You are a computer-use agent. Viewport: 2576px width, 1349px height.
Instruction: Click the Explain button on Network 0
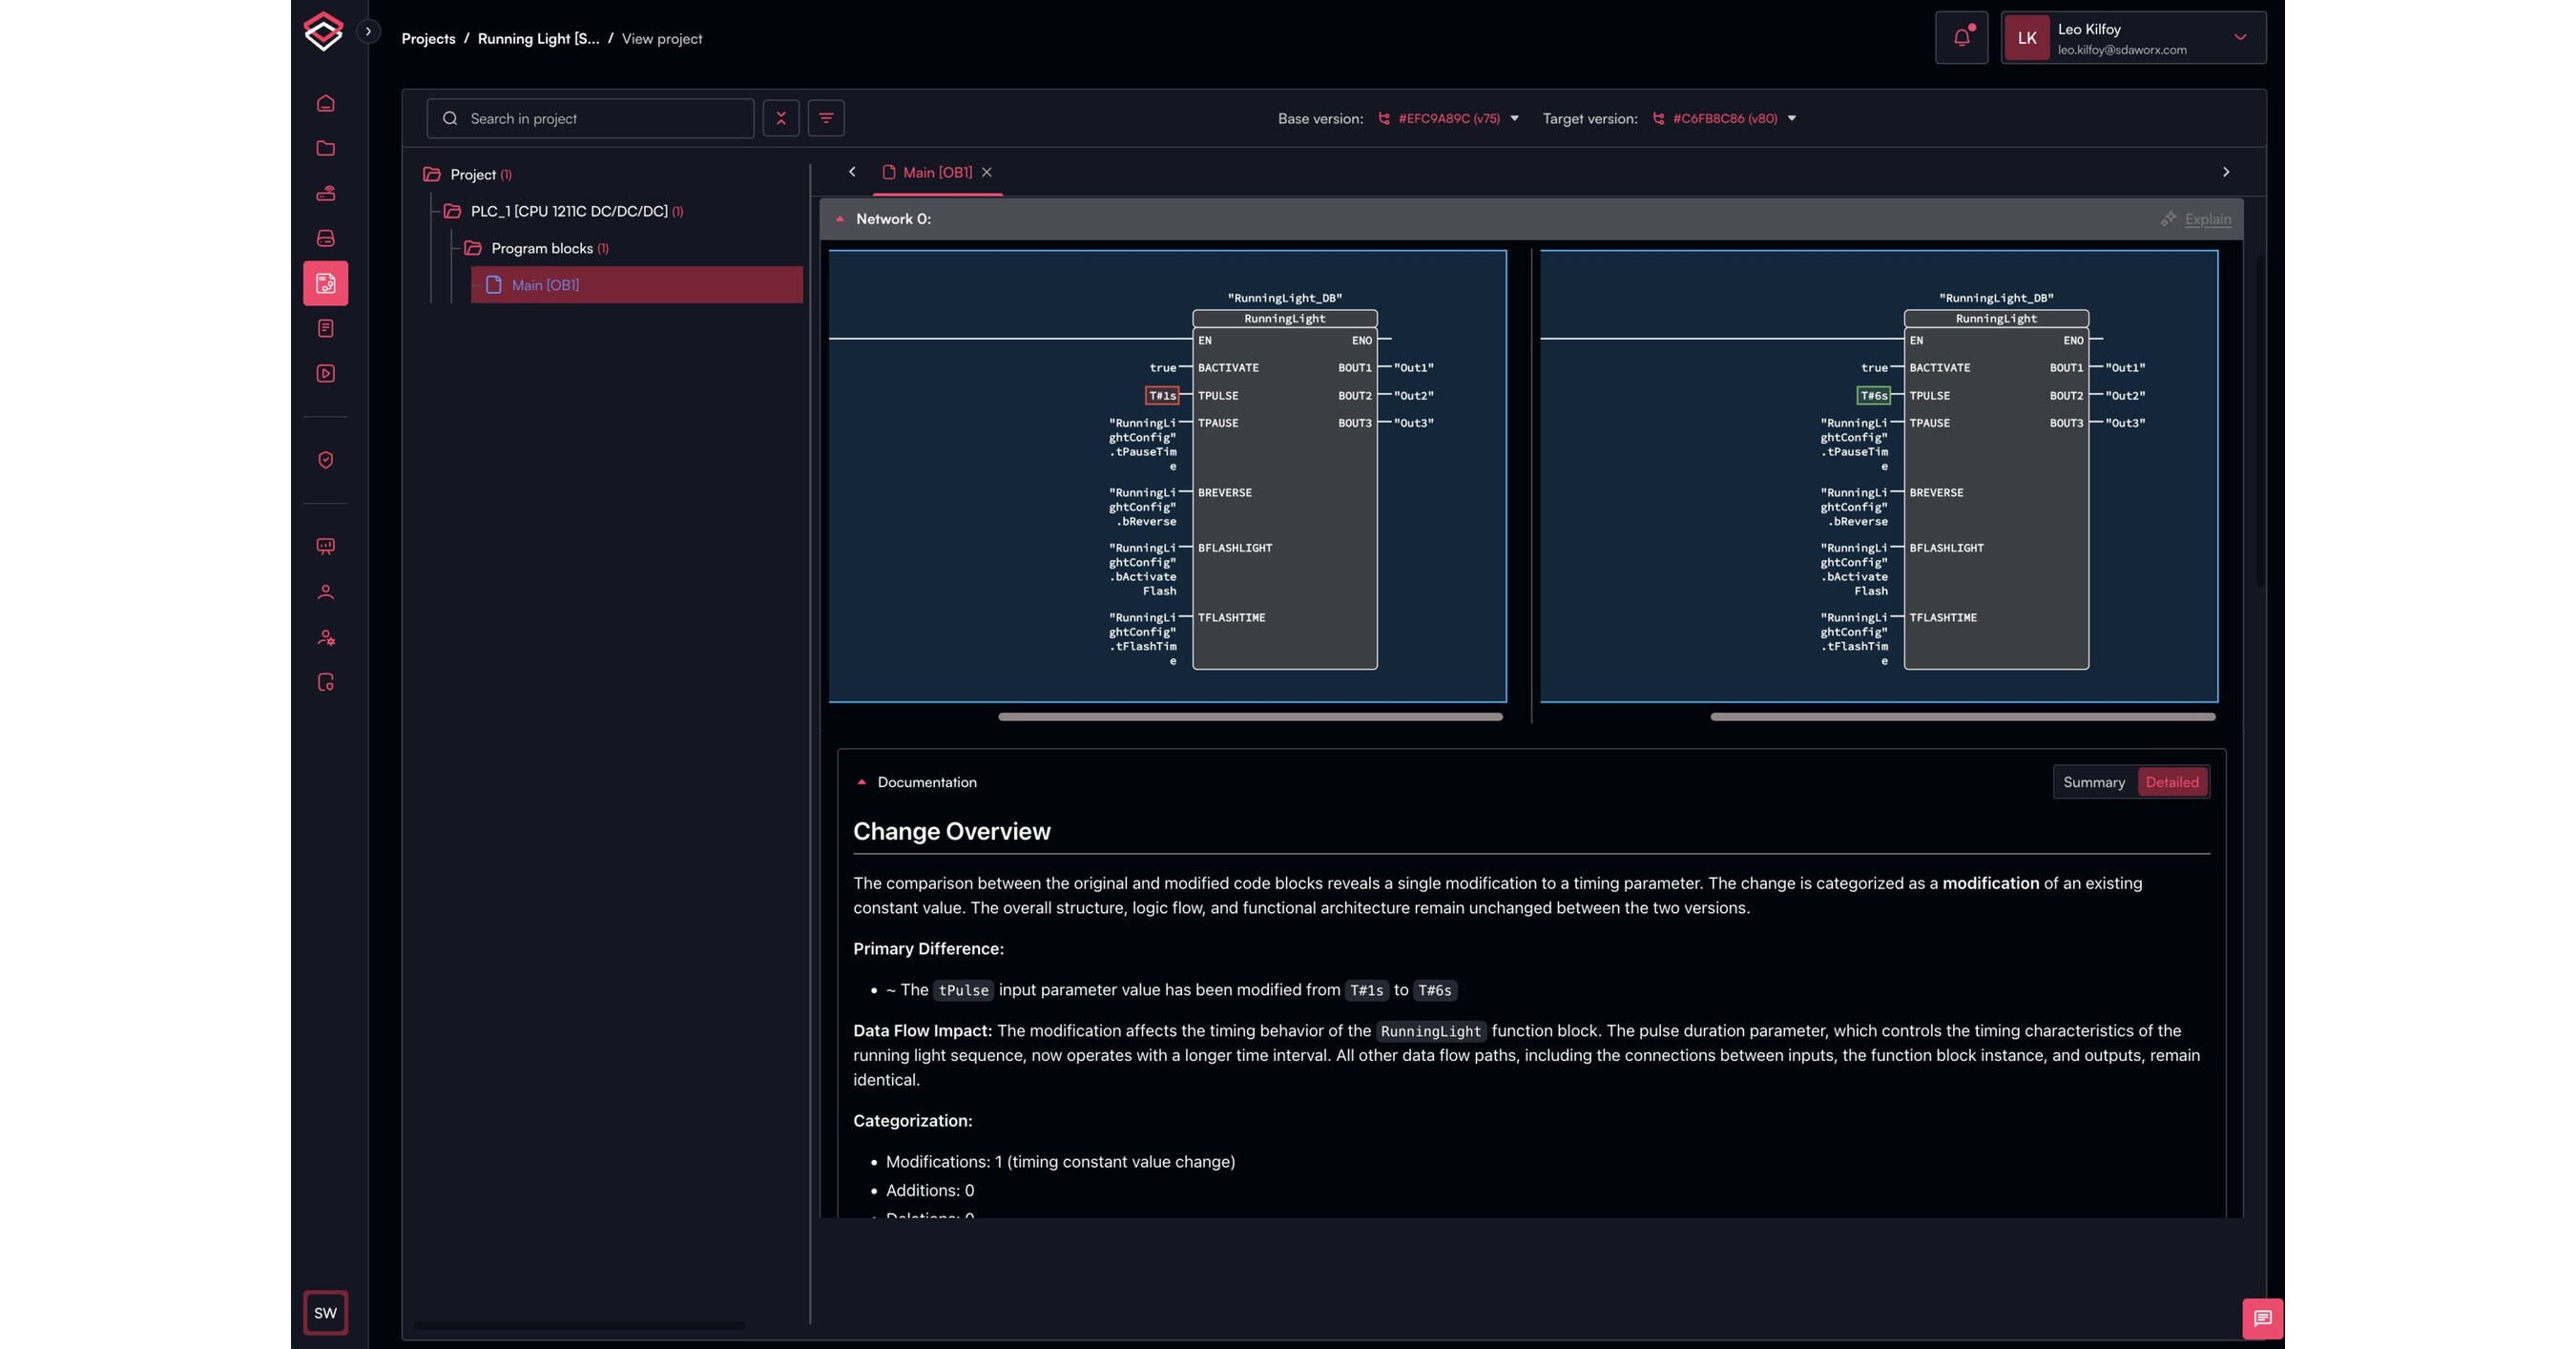(x=2197, y=219)
